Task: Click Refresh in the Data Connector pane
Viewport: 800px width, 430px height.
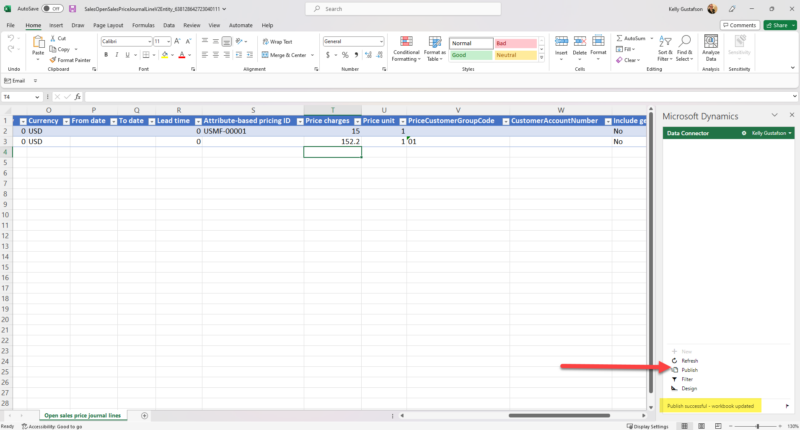Action: (689, 360)
